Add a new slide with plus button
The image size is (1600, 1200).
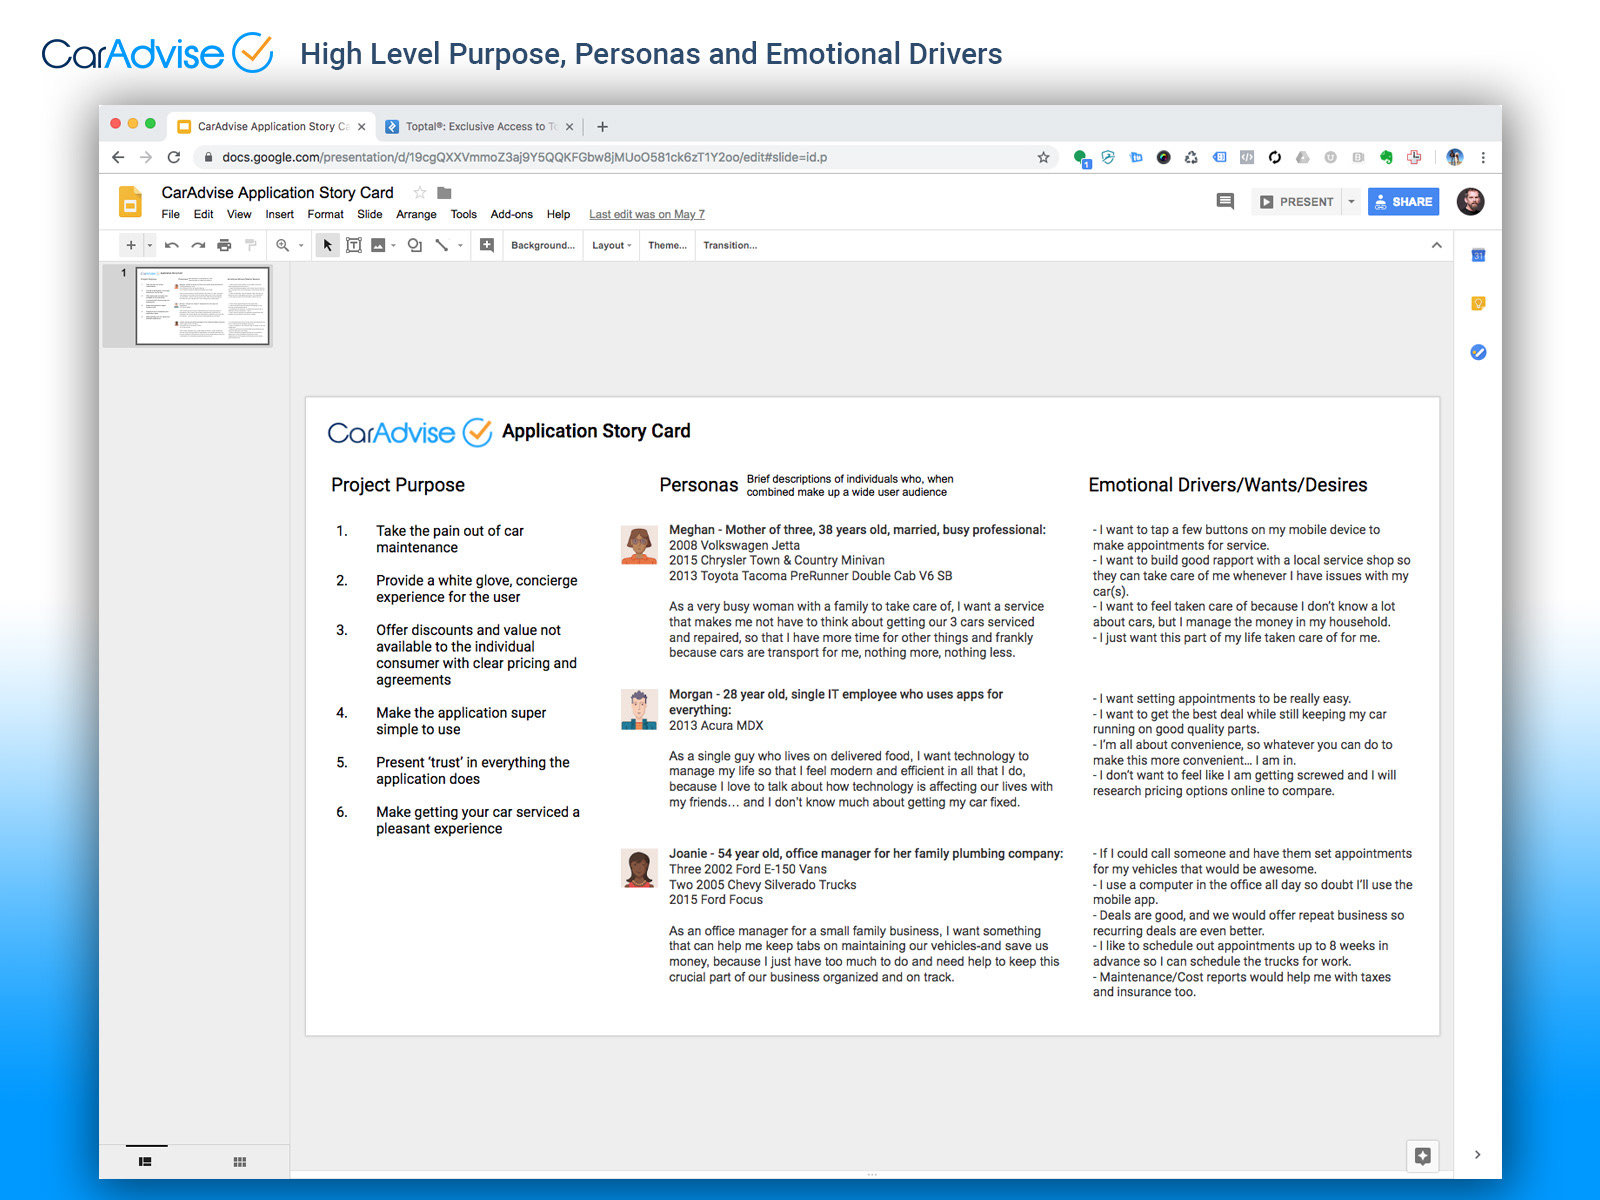point(131,245)
